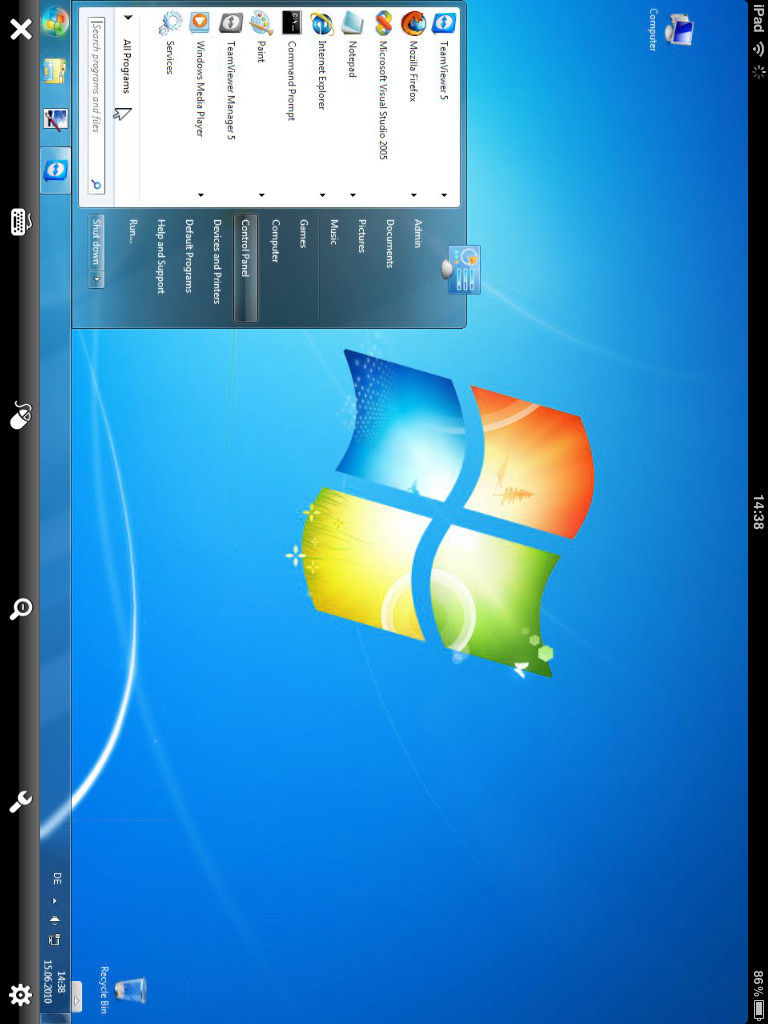Viewport: 768px width, 1024px height.
Task: Click the pinned taskbar icon next to Explorer
Action: pyautogui.click(x=56, y=120)
